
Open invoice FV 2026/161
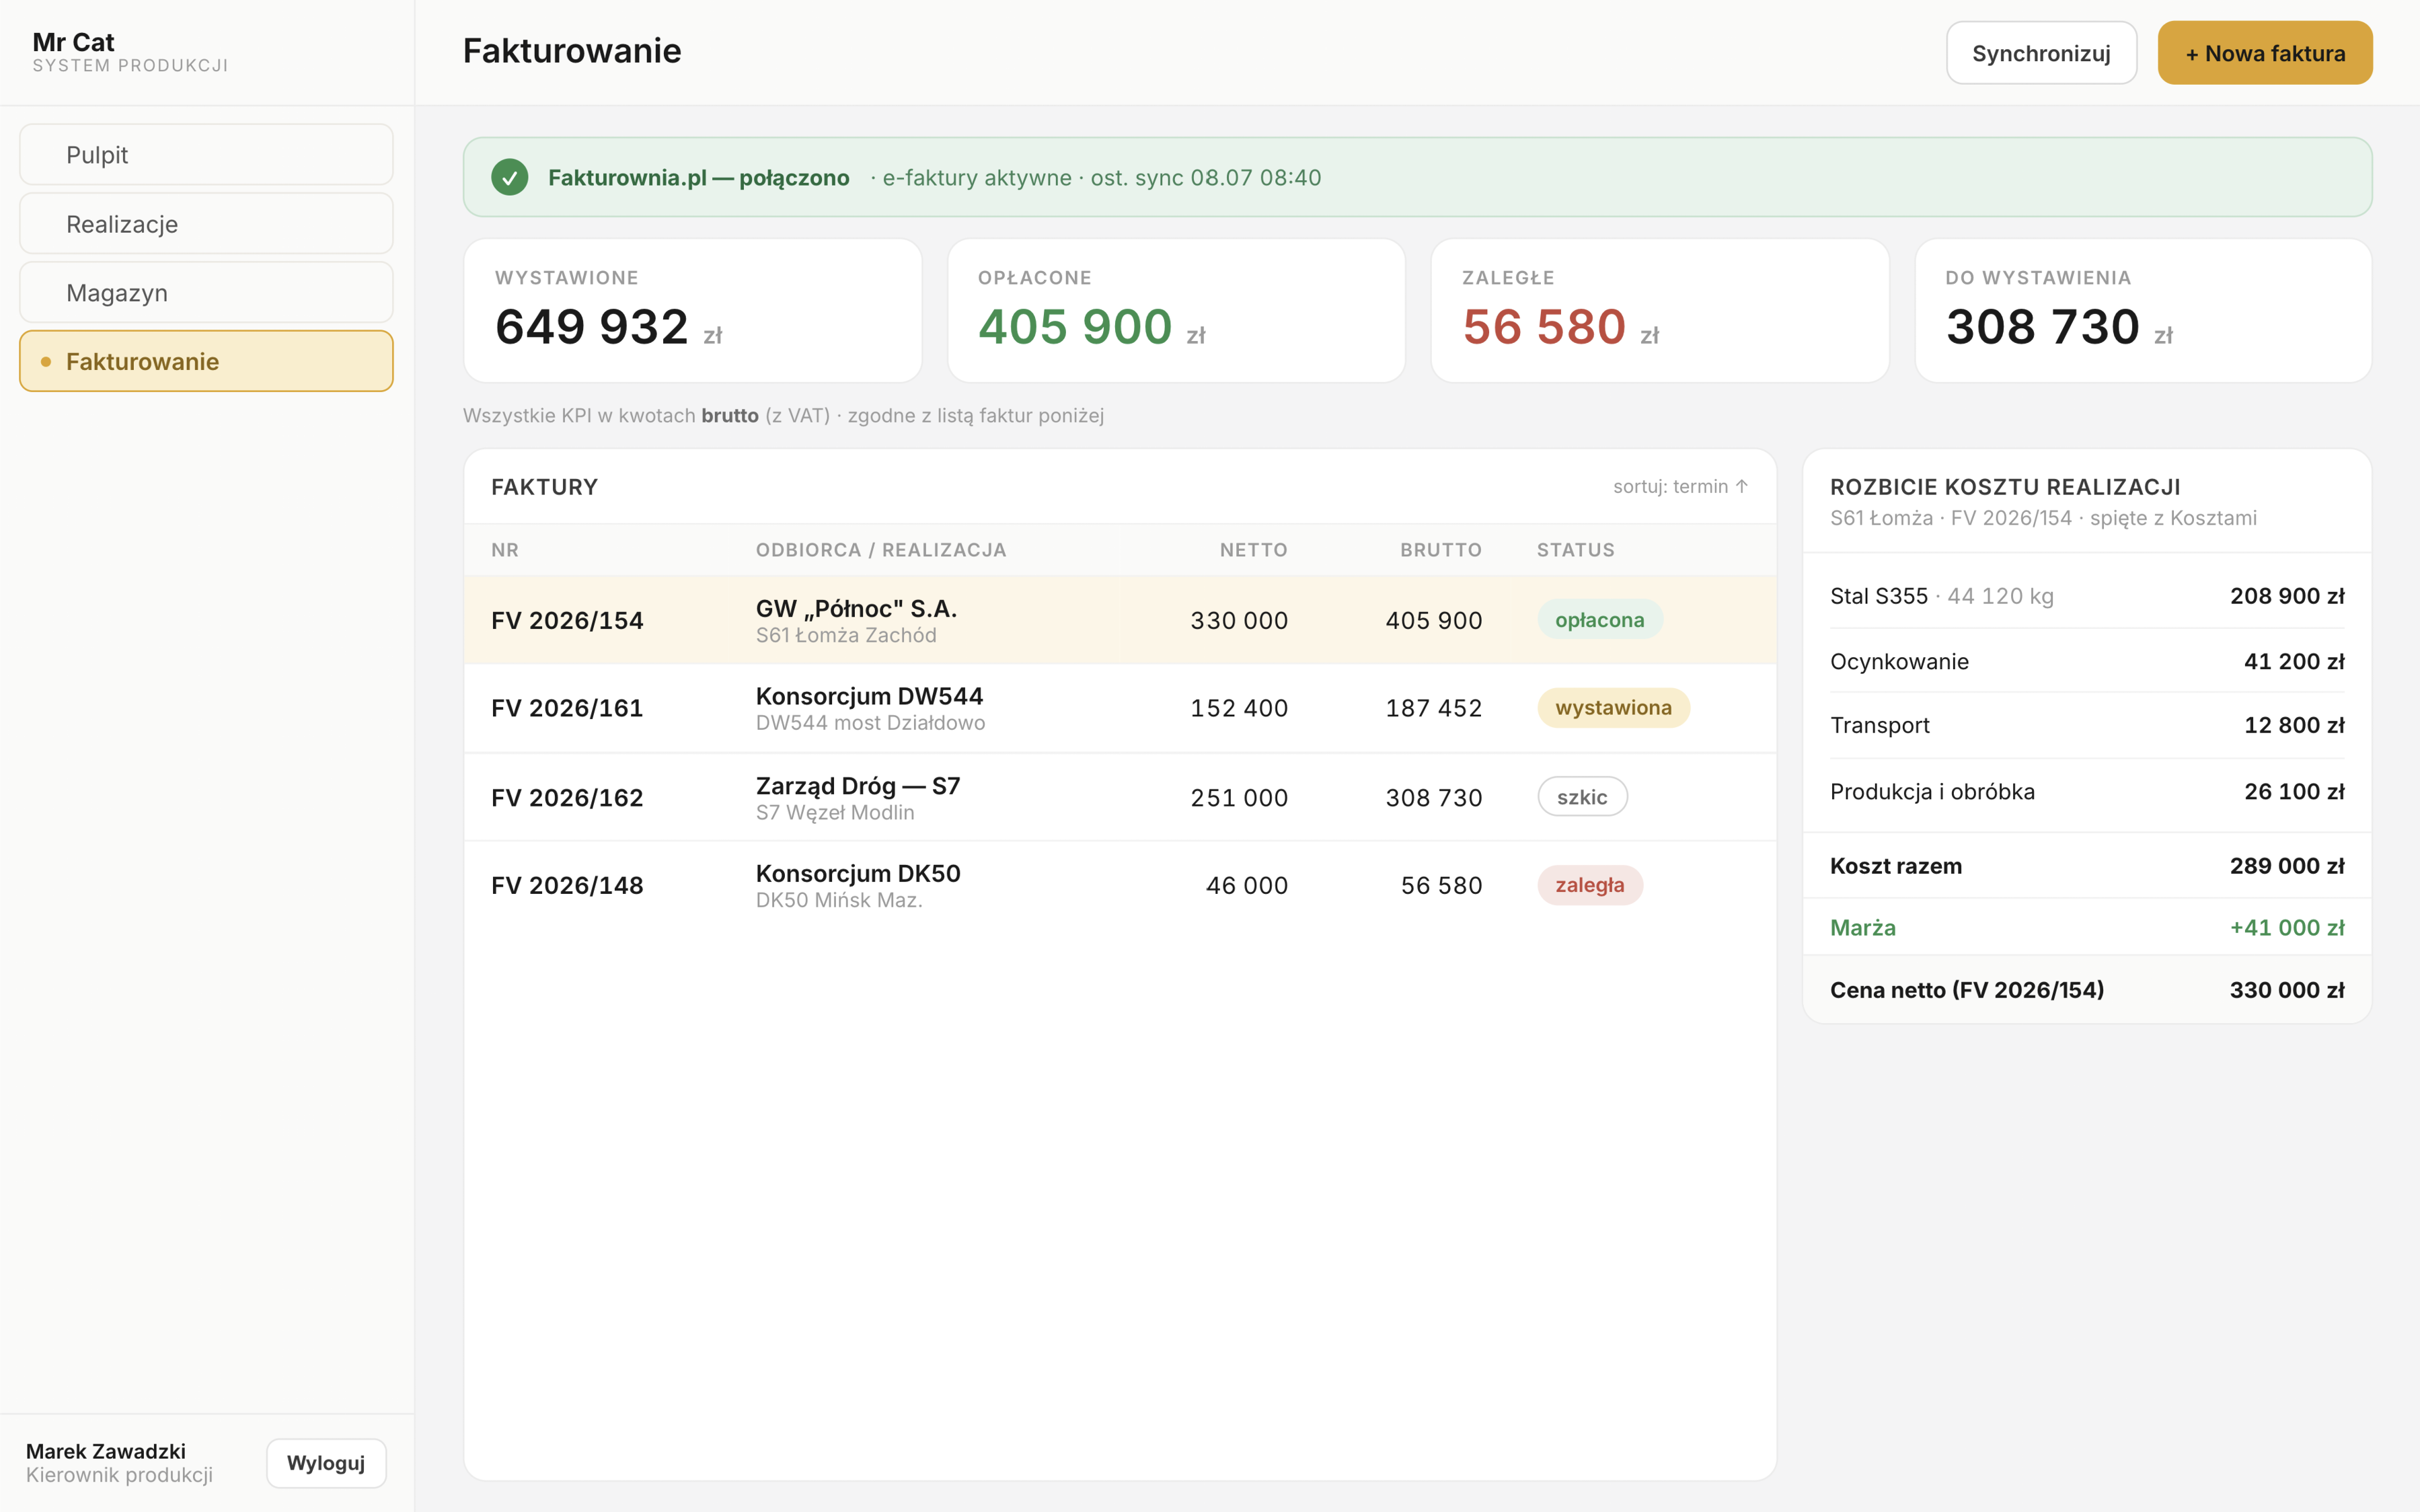(1120, 708)
